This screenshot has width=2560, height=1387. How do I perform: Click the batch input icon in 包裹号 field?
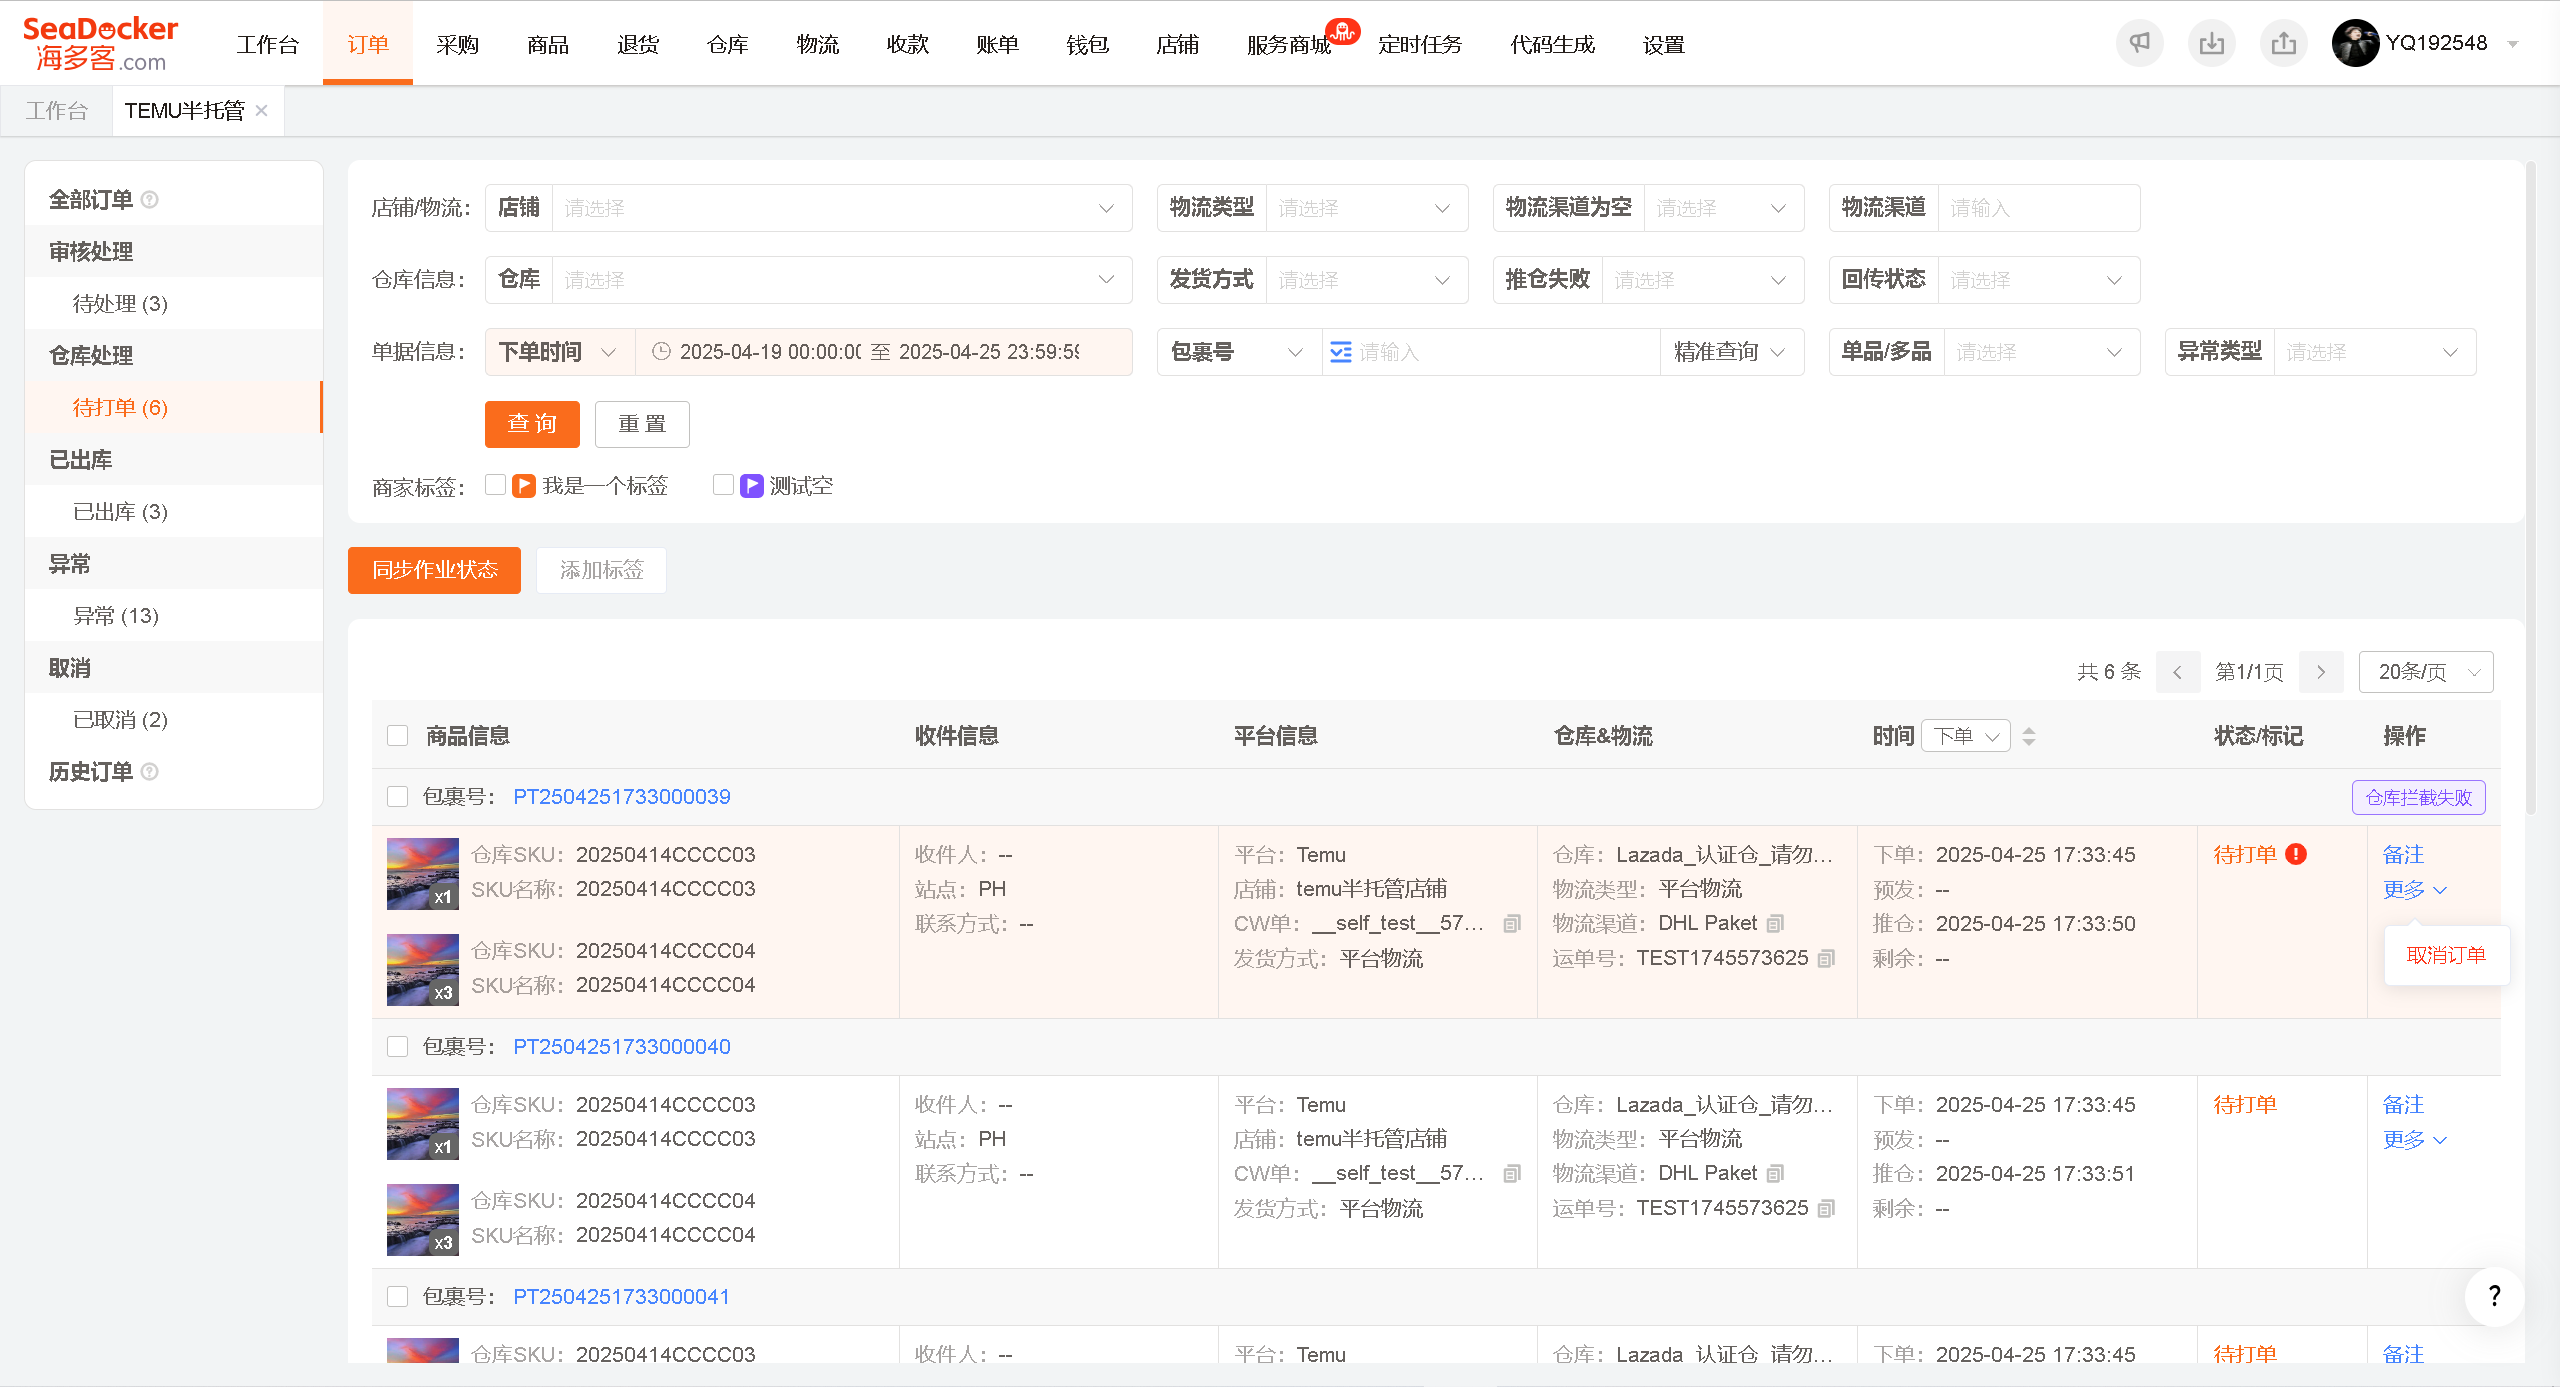1341,352
